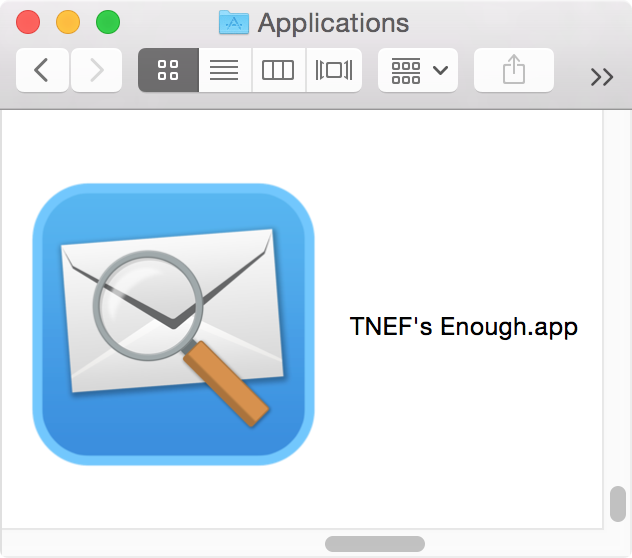The image size is (632, 558).
Task: Minimize the Applications window
Action: pyautogui.click(x=68, y=22)
